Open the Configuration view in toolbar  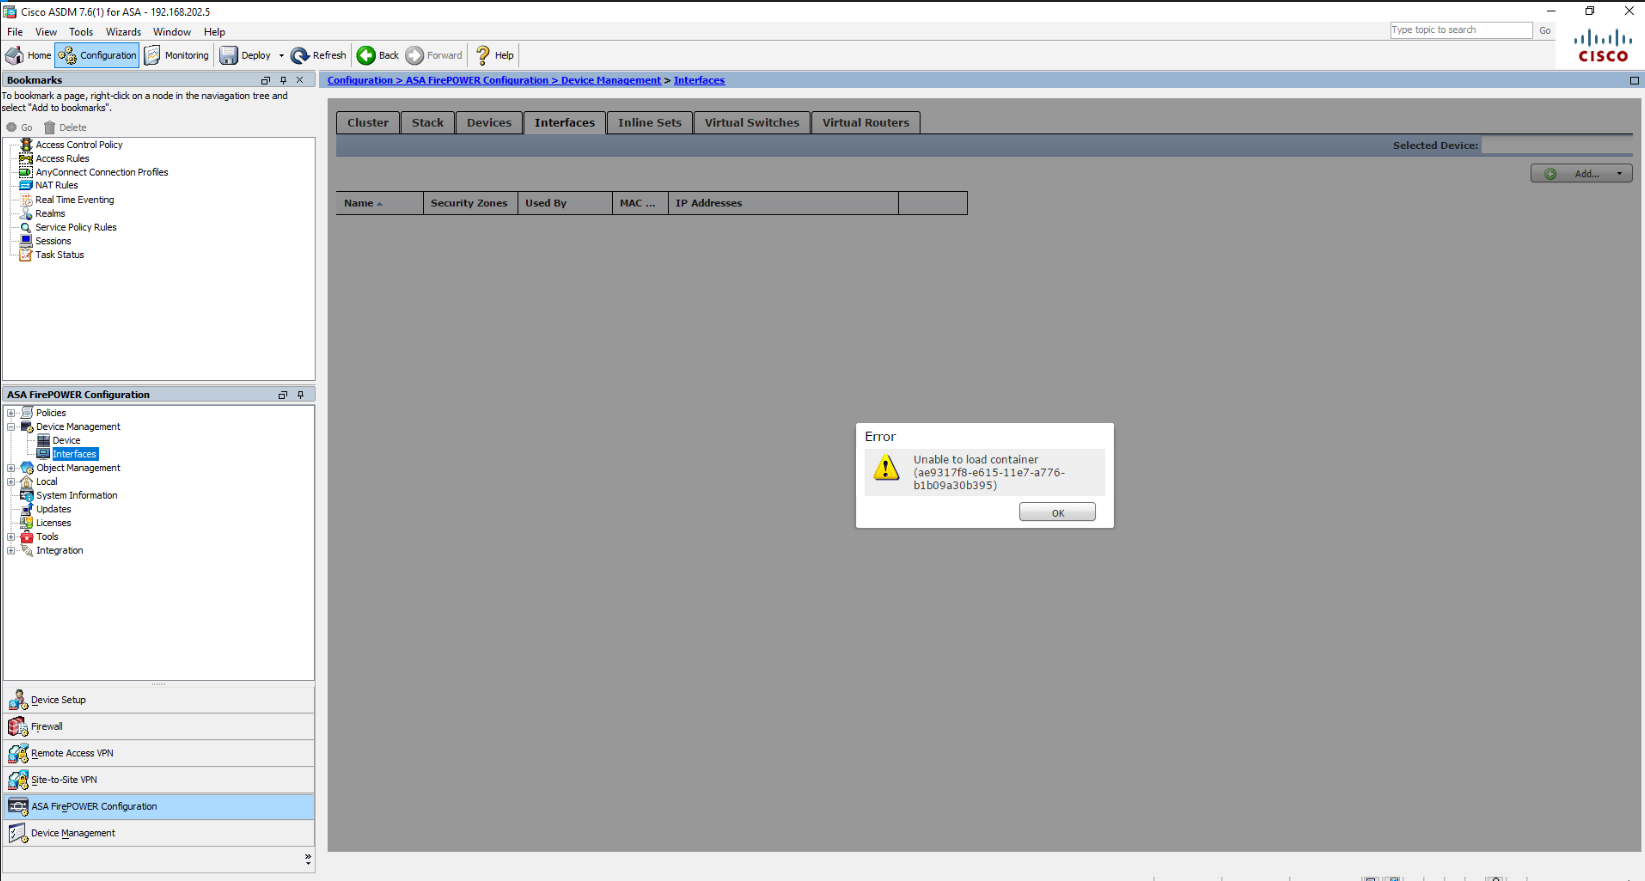(x=97, y=55)
